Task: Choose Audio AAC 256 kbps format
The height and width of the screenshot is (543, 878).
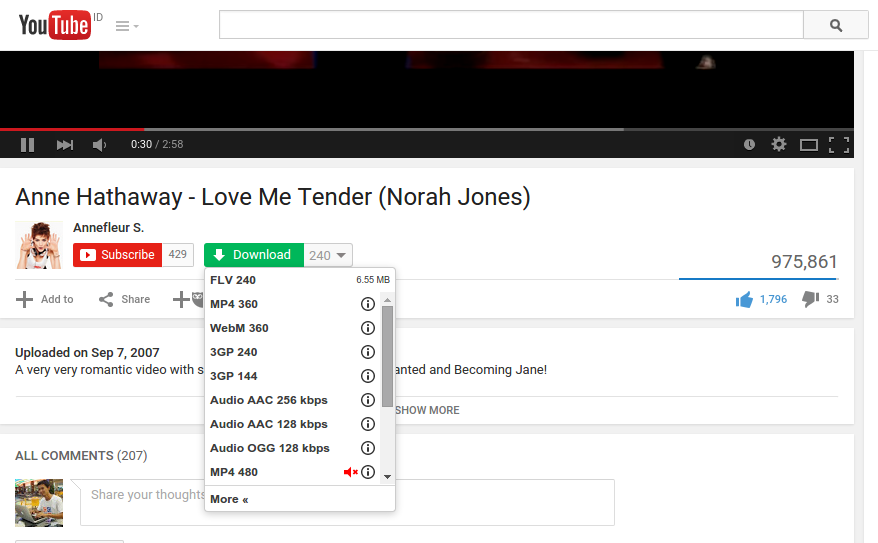Action: (268, 400)
